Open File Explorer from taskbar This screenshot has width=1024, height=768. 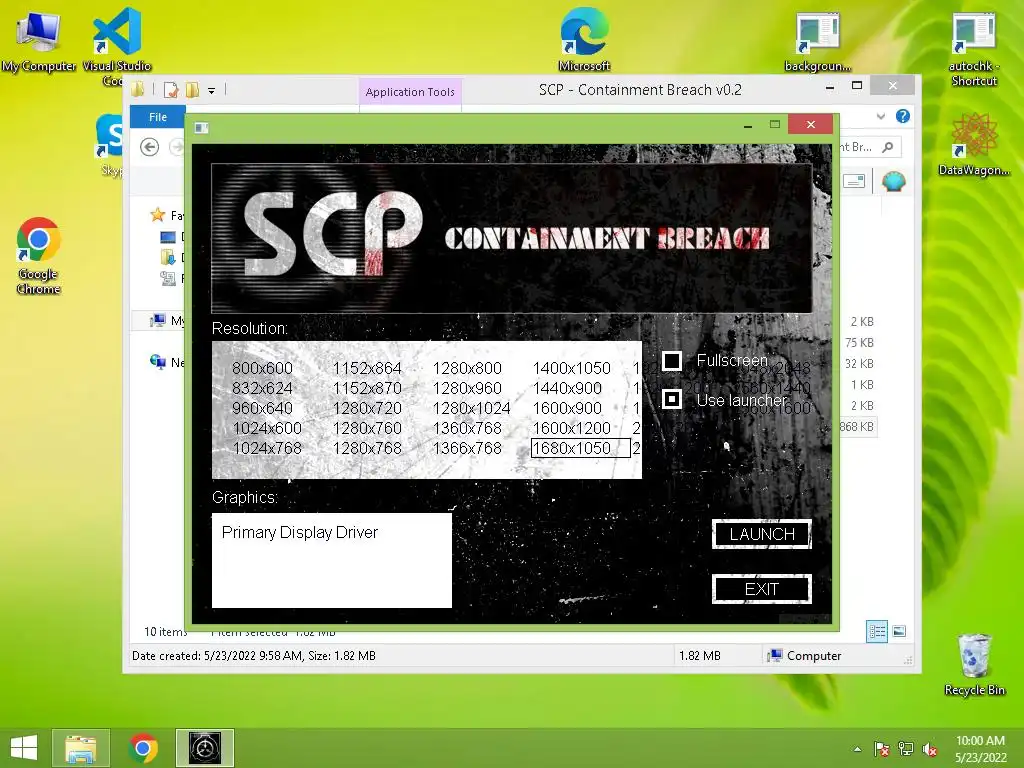click(x=81, y=748)
